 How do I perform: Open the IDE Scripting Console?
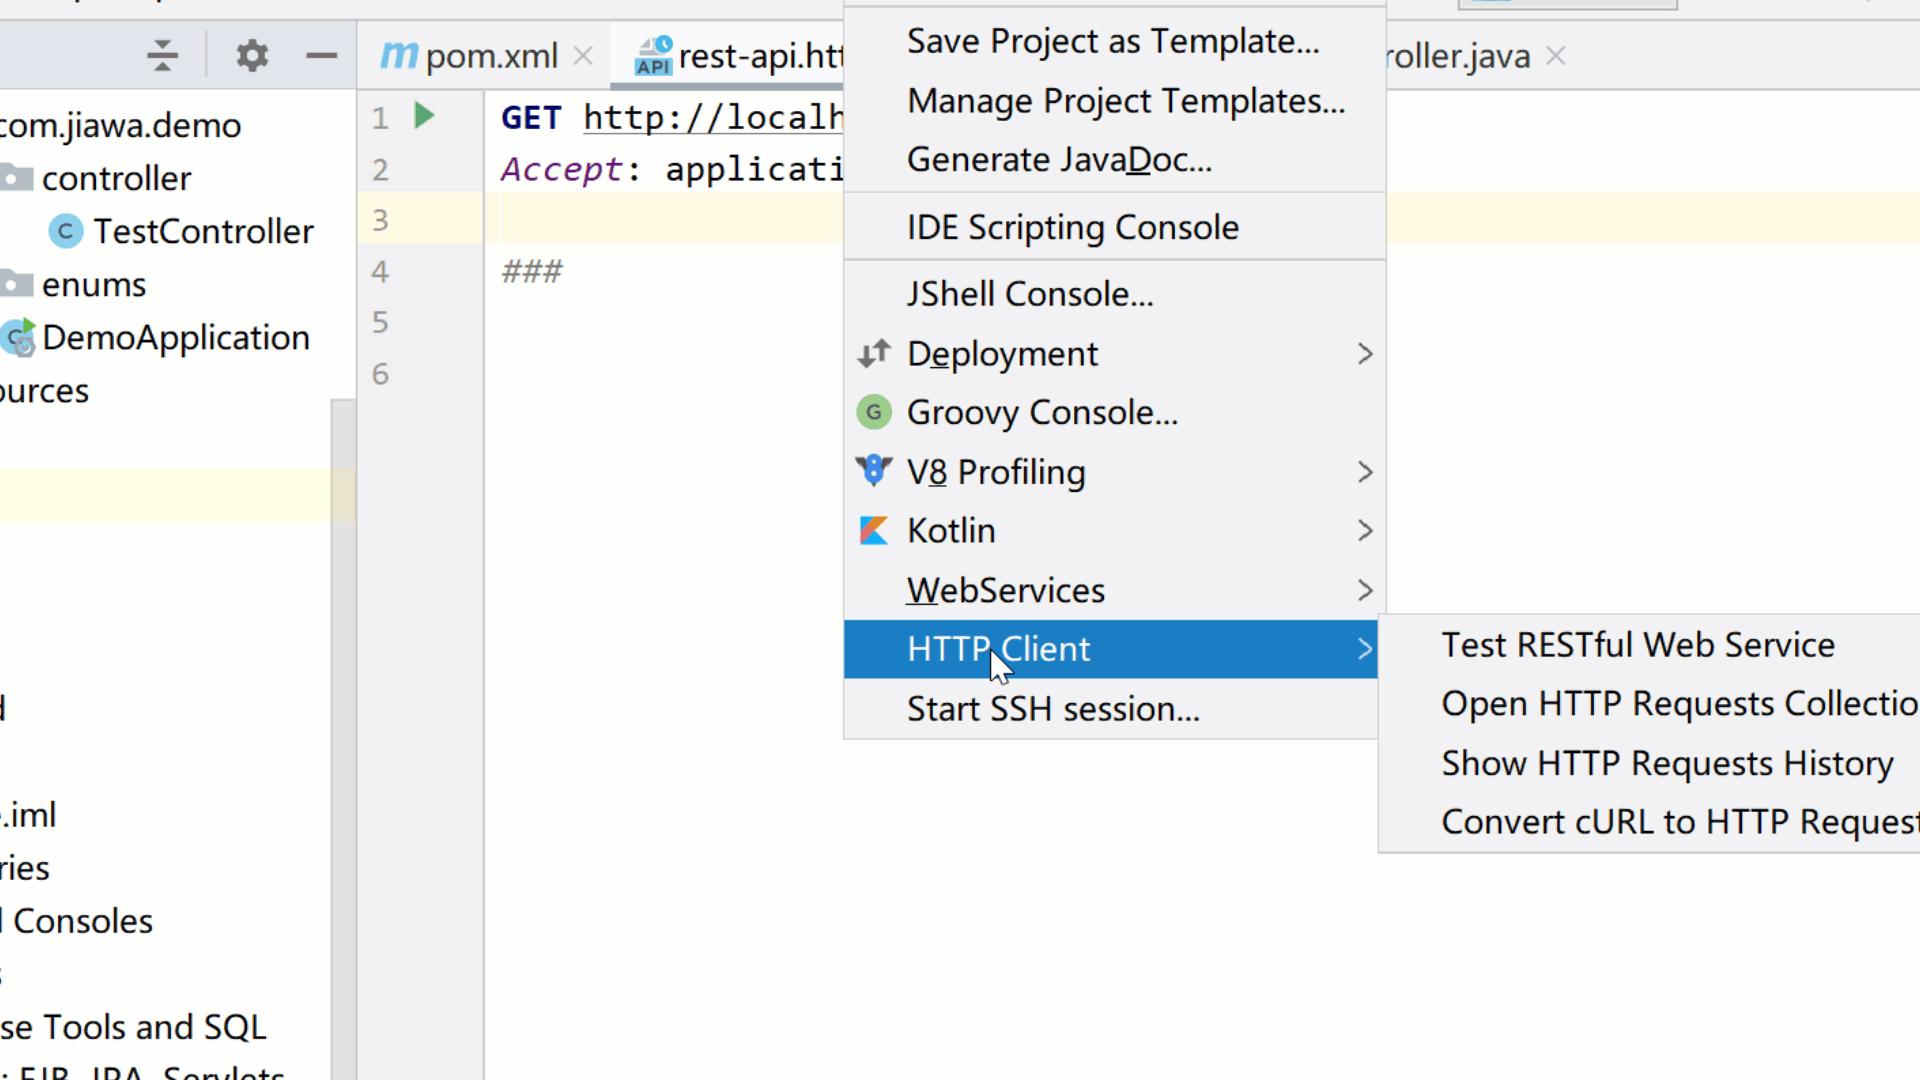tap(1072, 227)
